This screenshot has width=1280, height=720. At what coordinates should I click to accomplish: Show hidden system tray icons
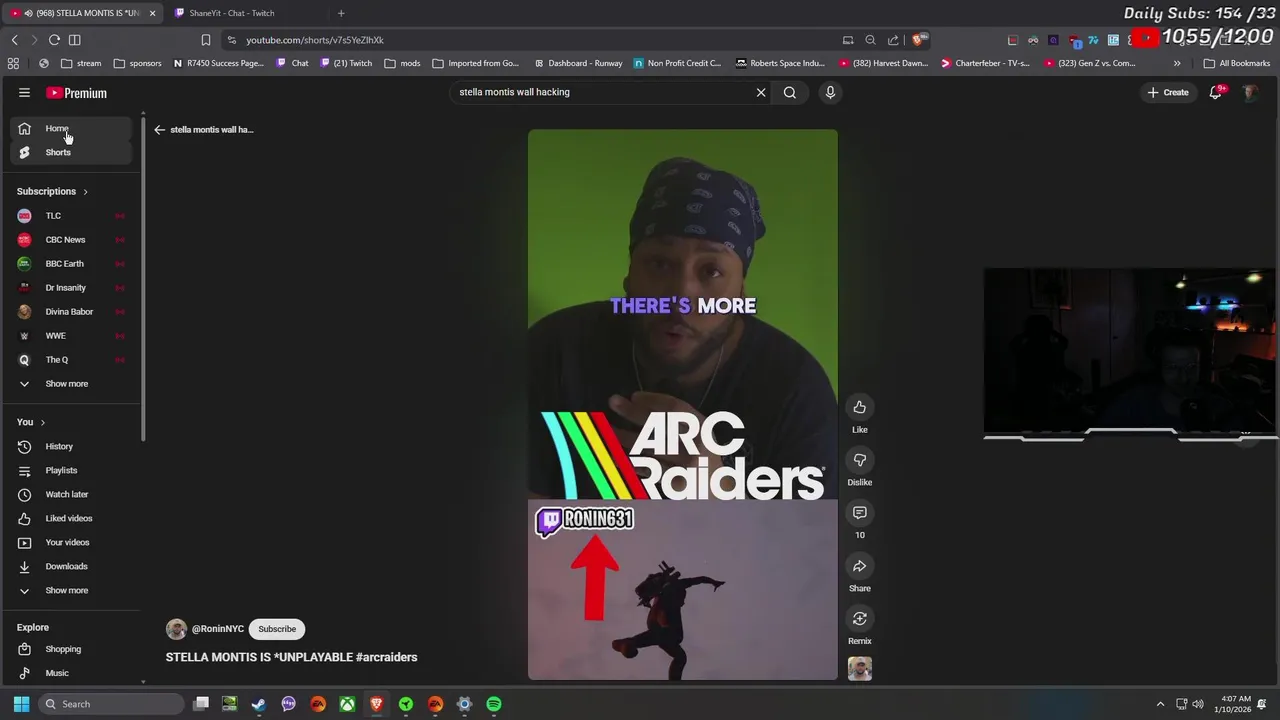pyautogui.click(x=1160, y=704)
